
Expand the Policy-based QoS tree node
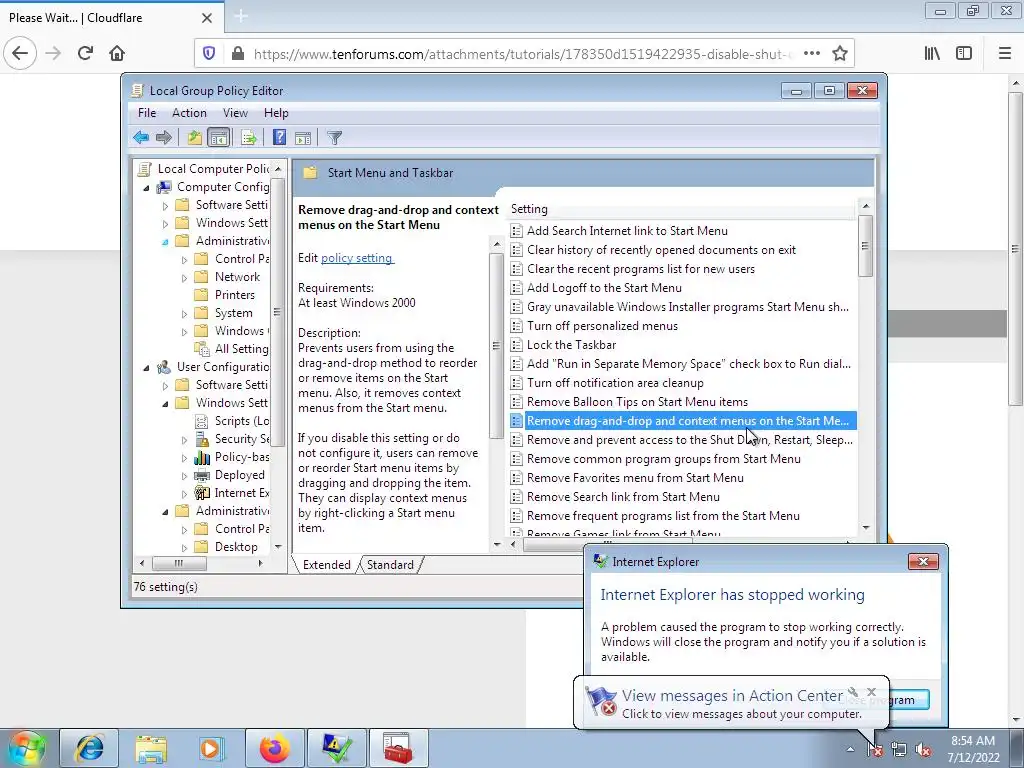click(x=184, y=458)
